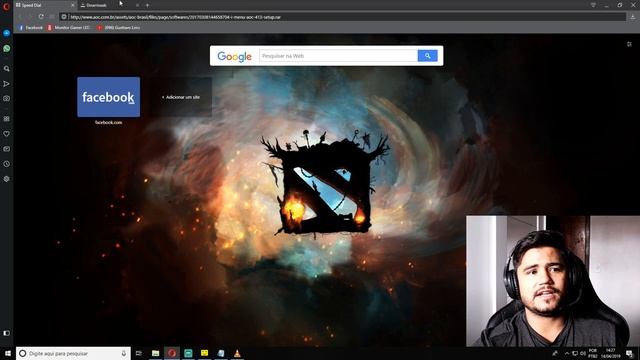Reload the current page
640x360 pixels.
(41, 17)
